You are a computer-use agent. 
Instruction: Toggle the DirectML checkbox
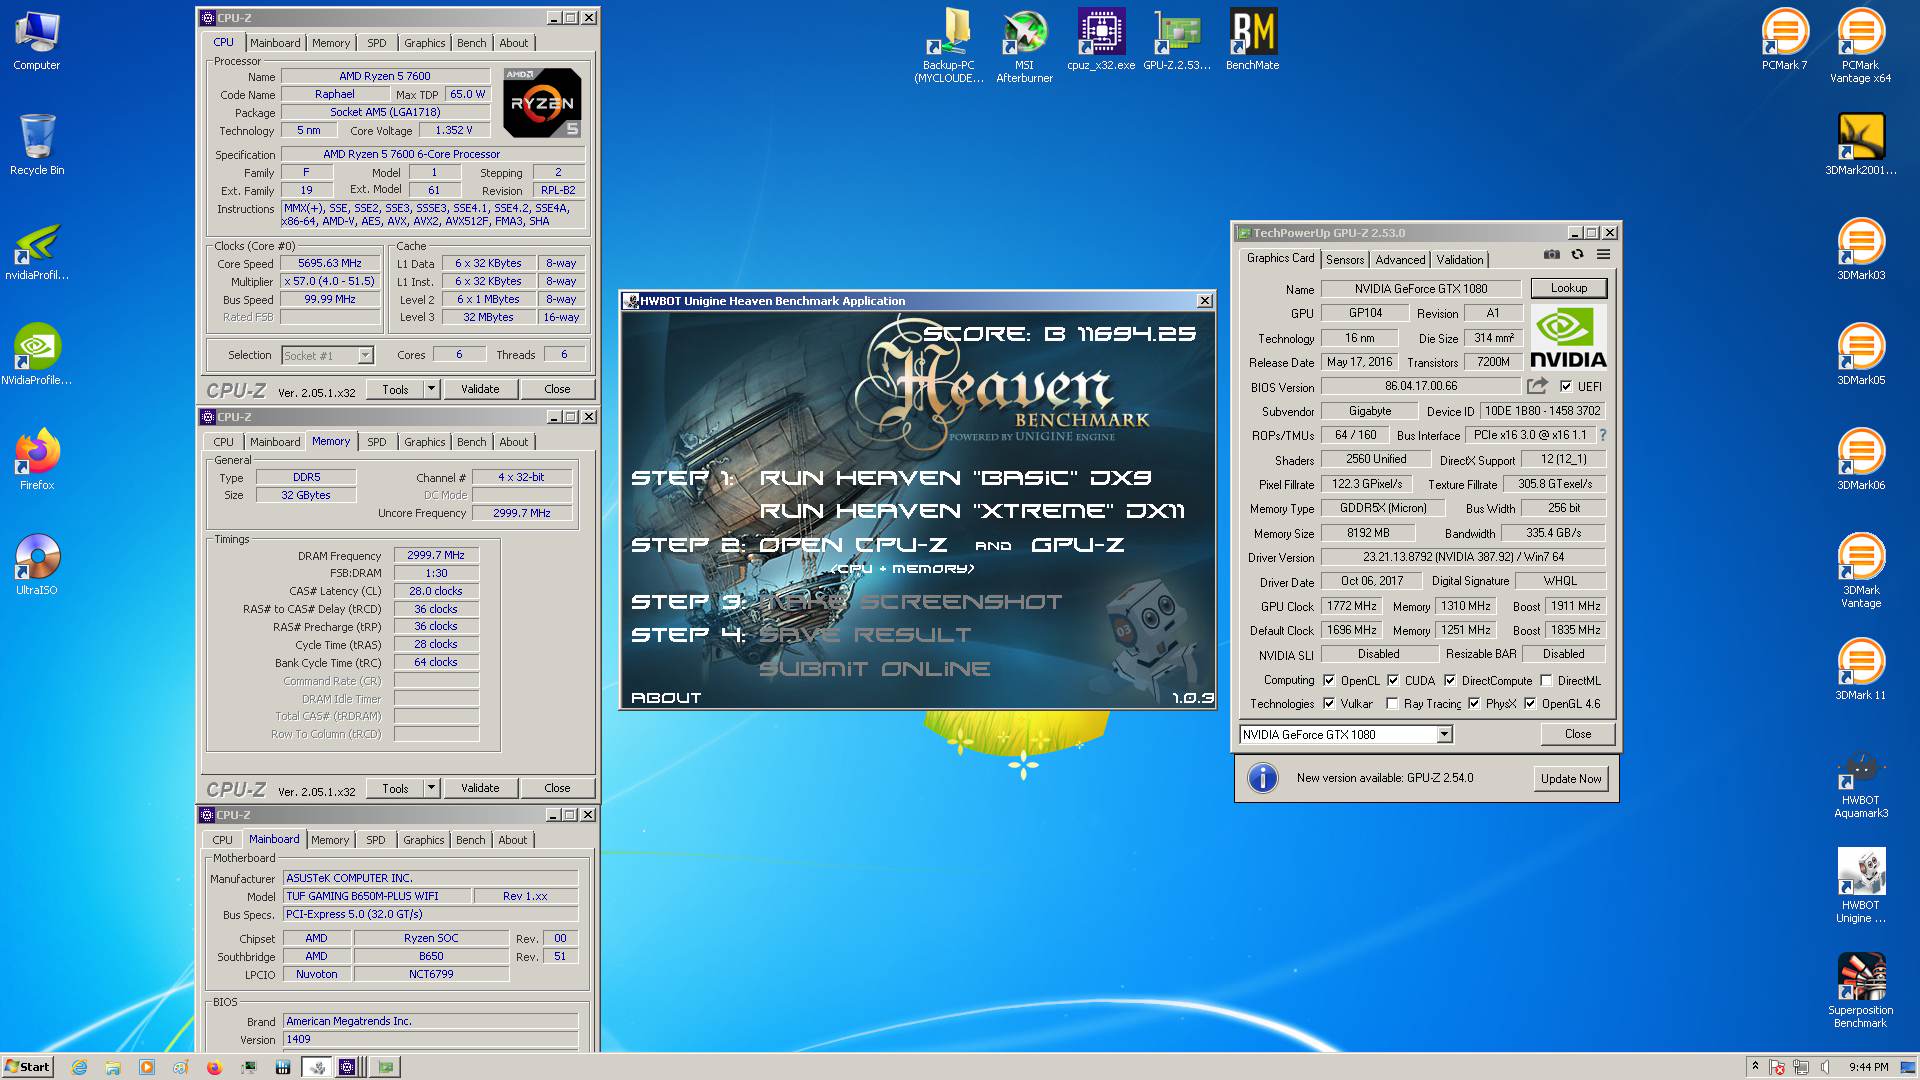(1546, 680)
